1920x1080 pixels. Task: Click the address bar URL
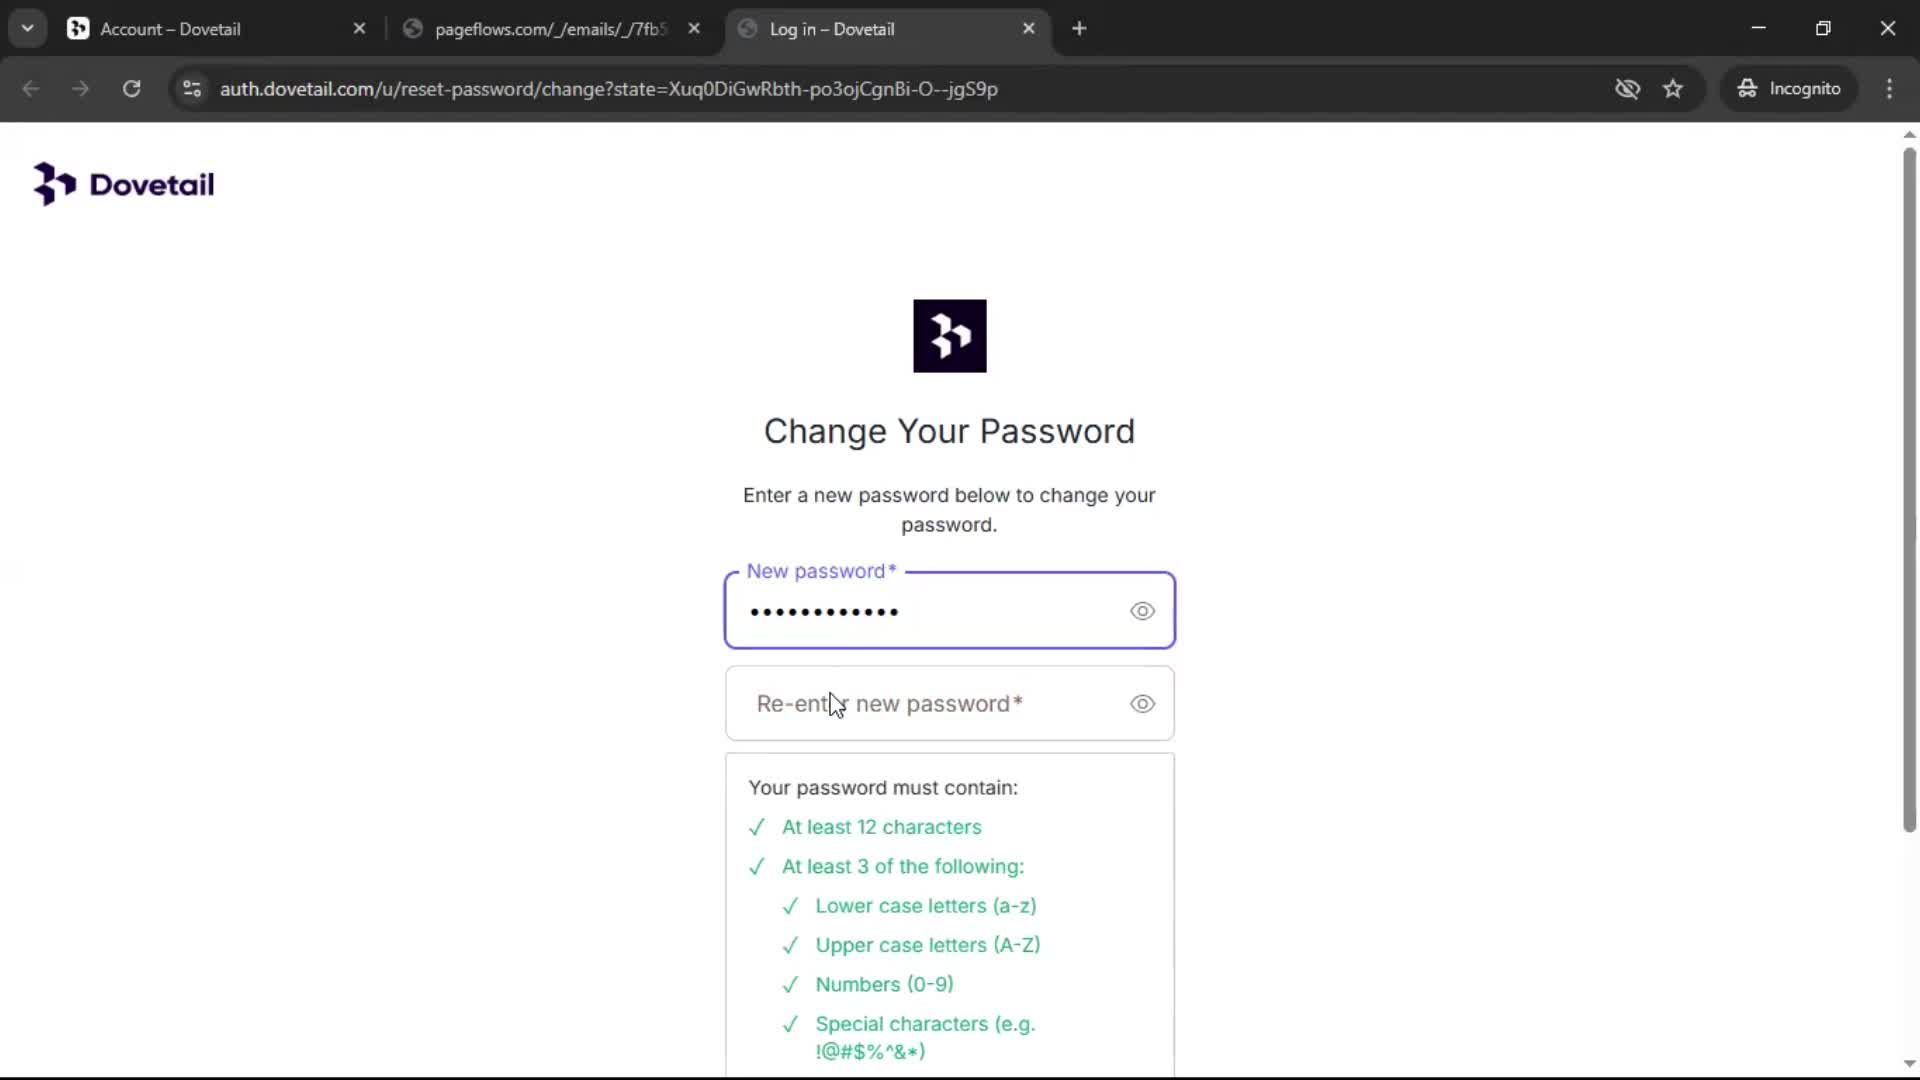click(x=608, y=89)
